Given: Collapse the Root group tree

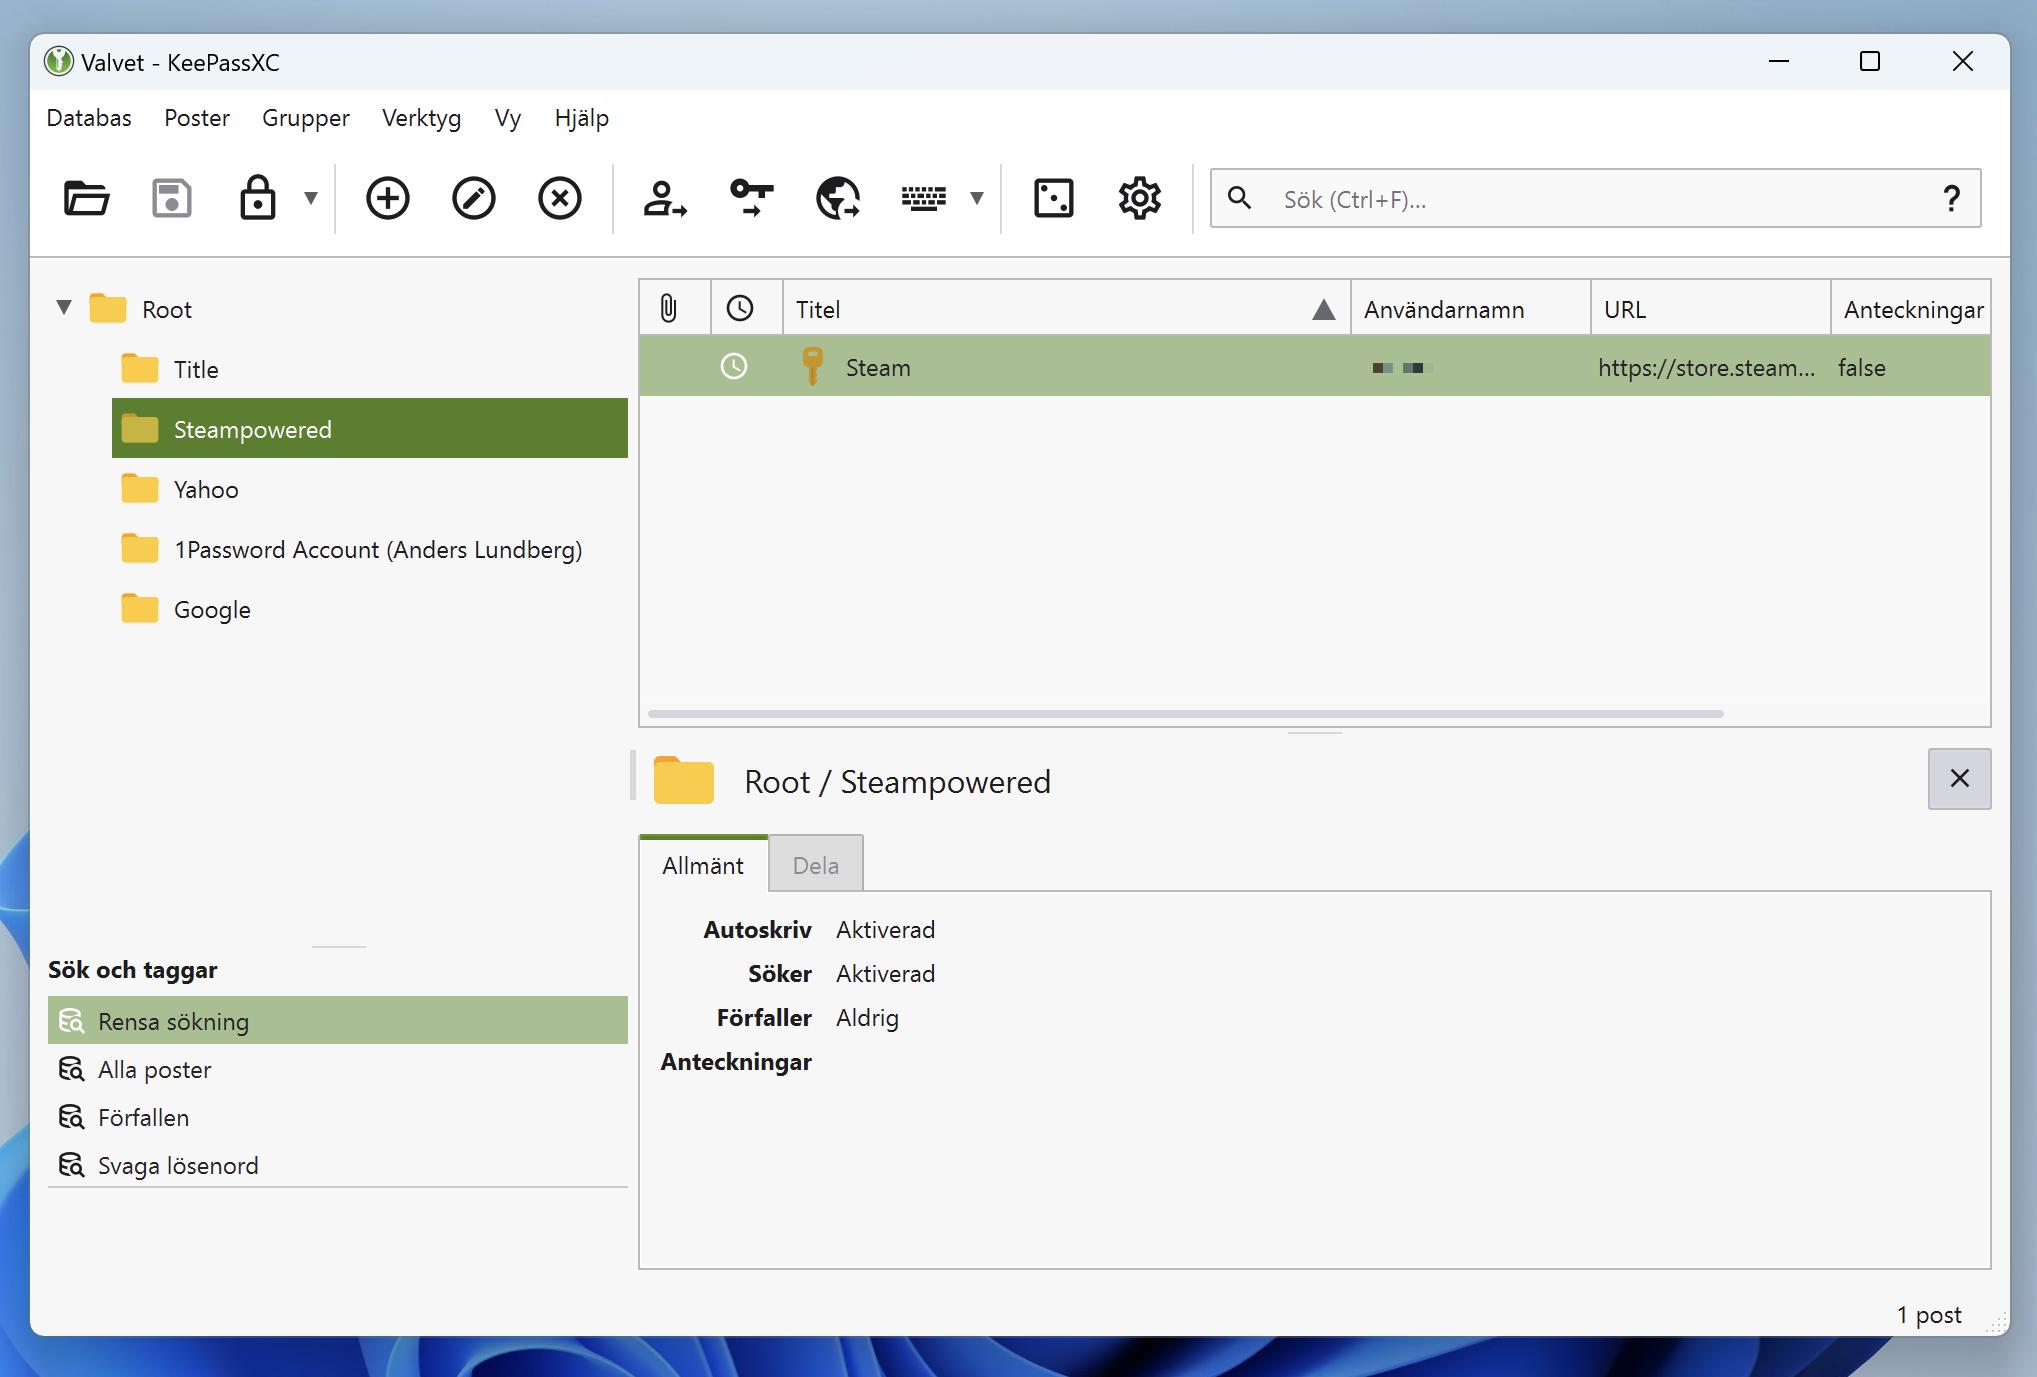Looking at the screenshot, I should pos(64,308).
